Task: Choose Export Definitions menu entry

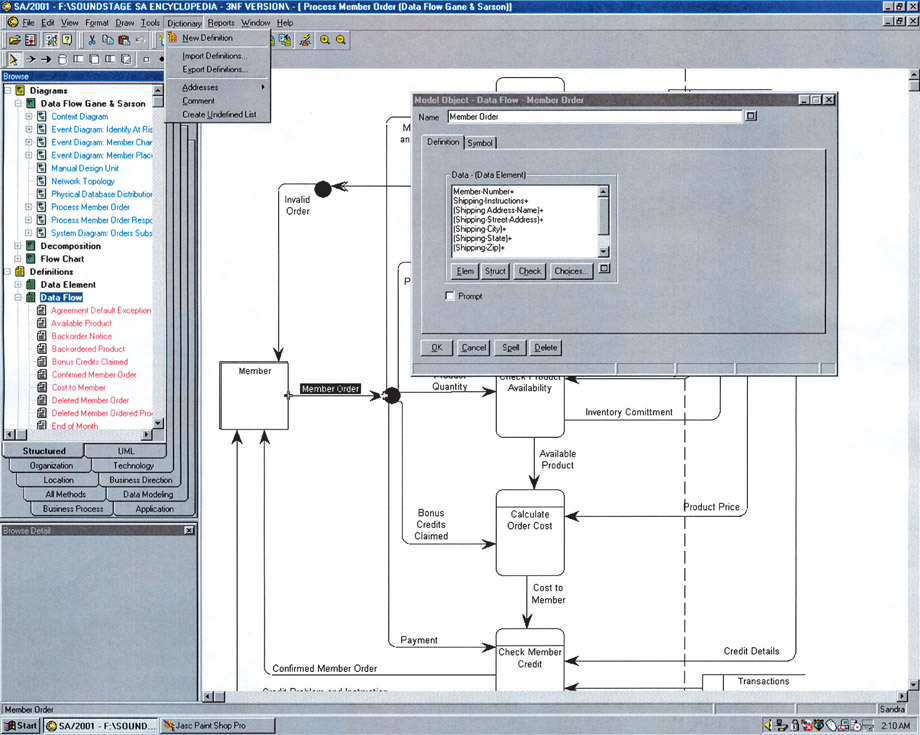Action: [x=218, y=69]
